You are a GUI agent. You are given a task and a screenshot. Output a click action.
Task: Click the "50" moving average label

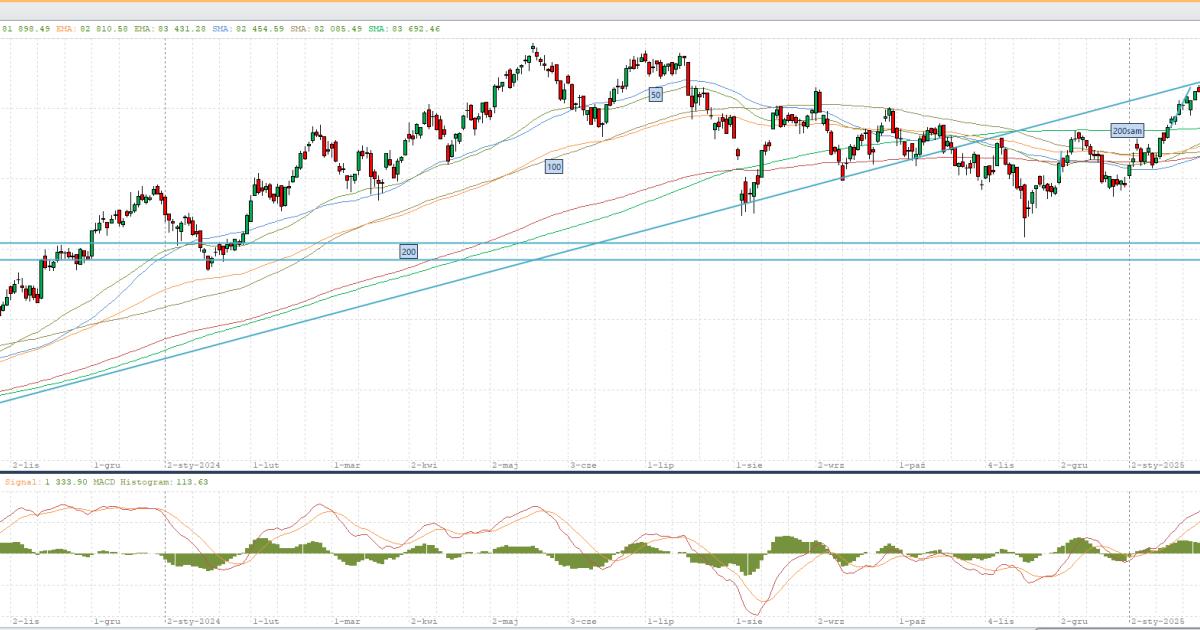[655, 94]
